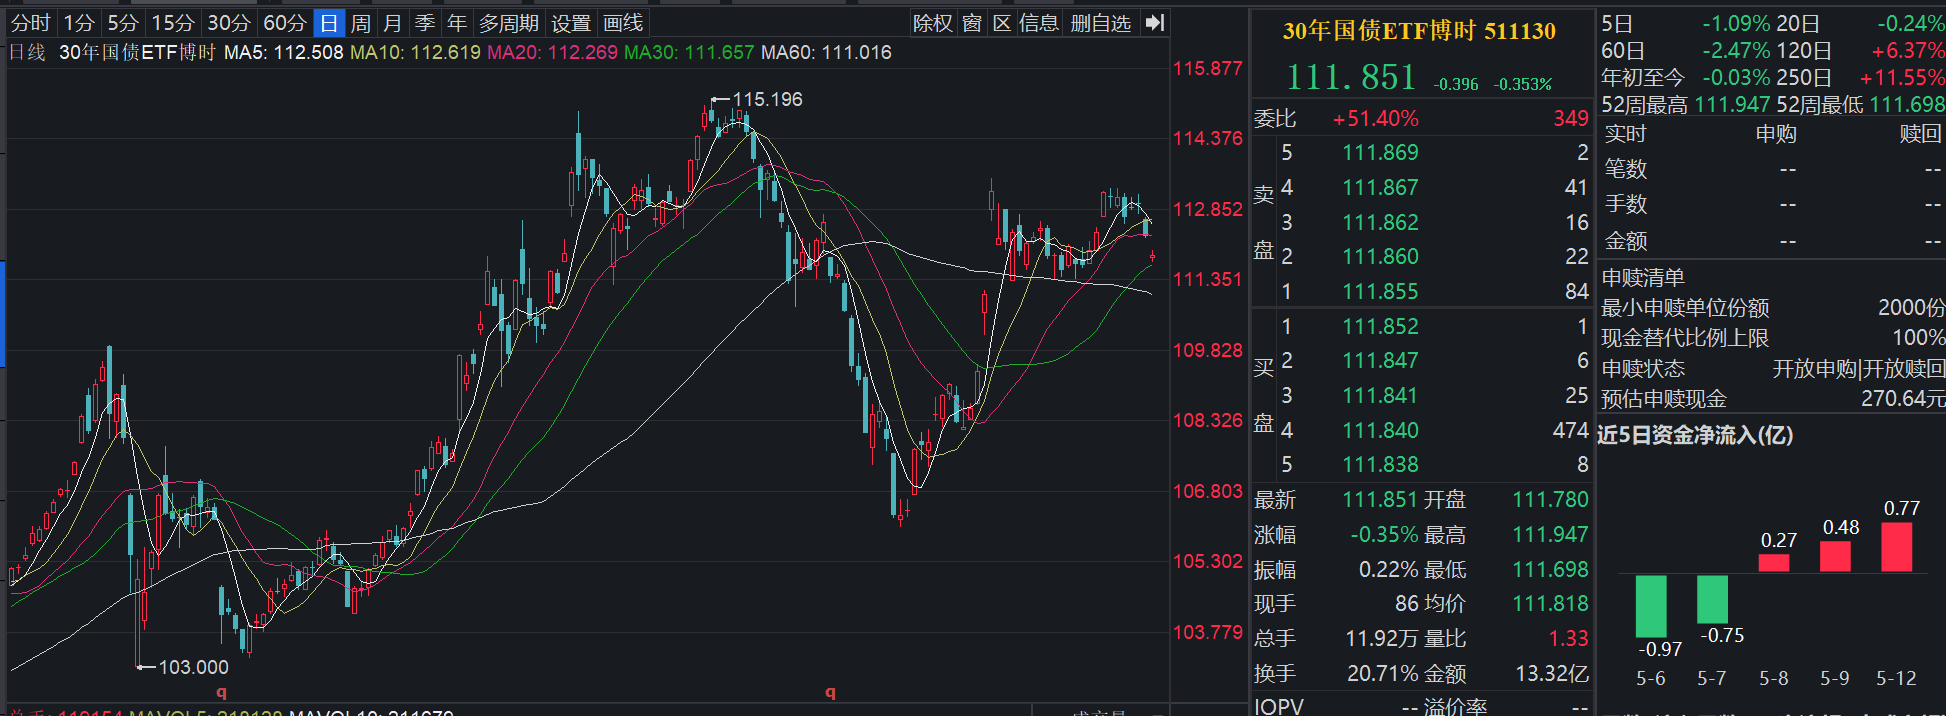The width and height of the screenshot is (1946, 716).
Task: Click the 区 range statistics icon
Action: pos(1002,23)
